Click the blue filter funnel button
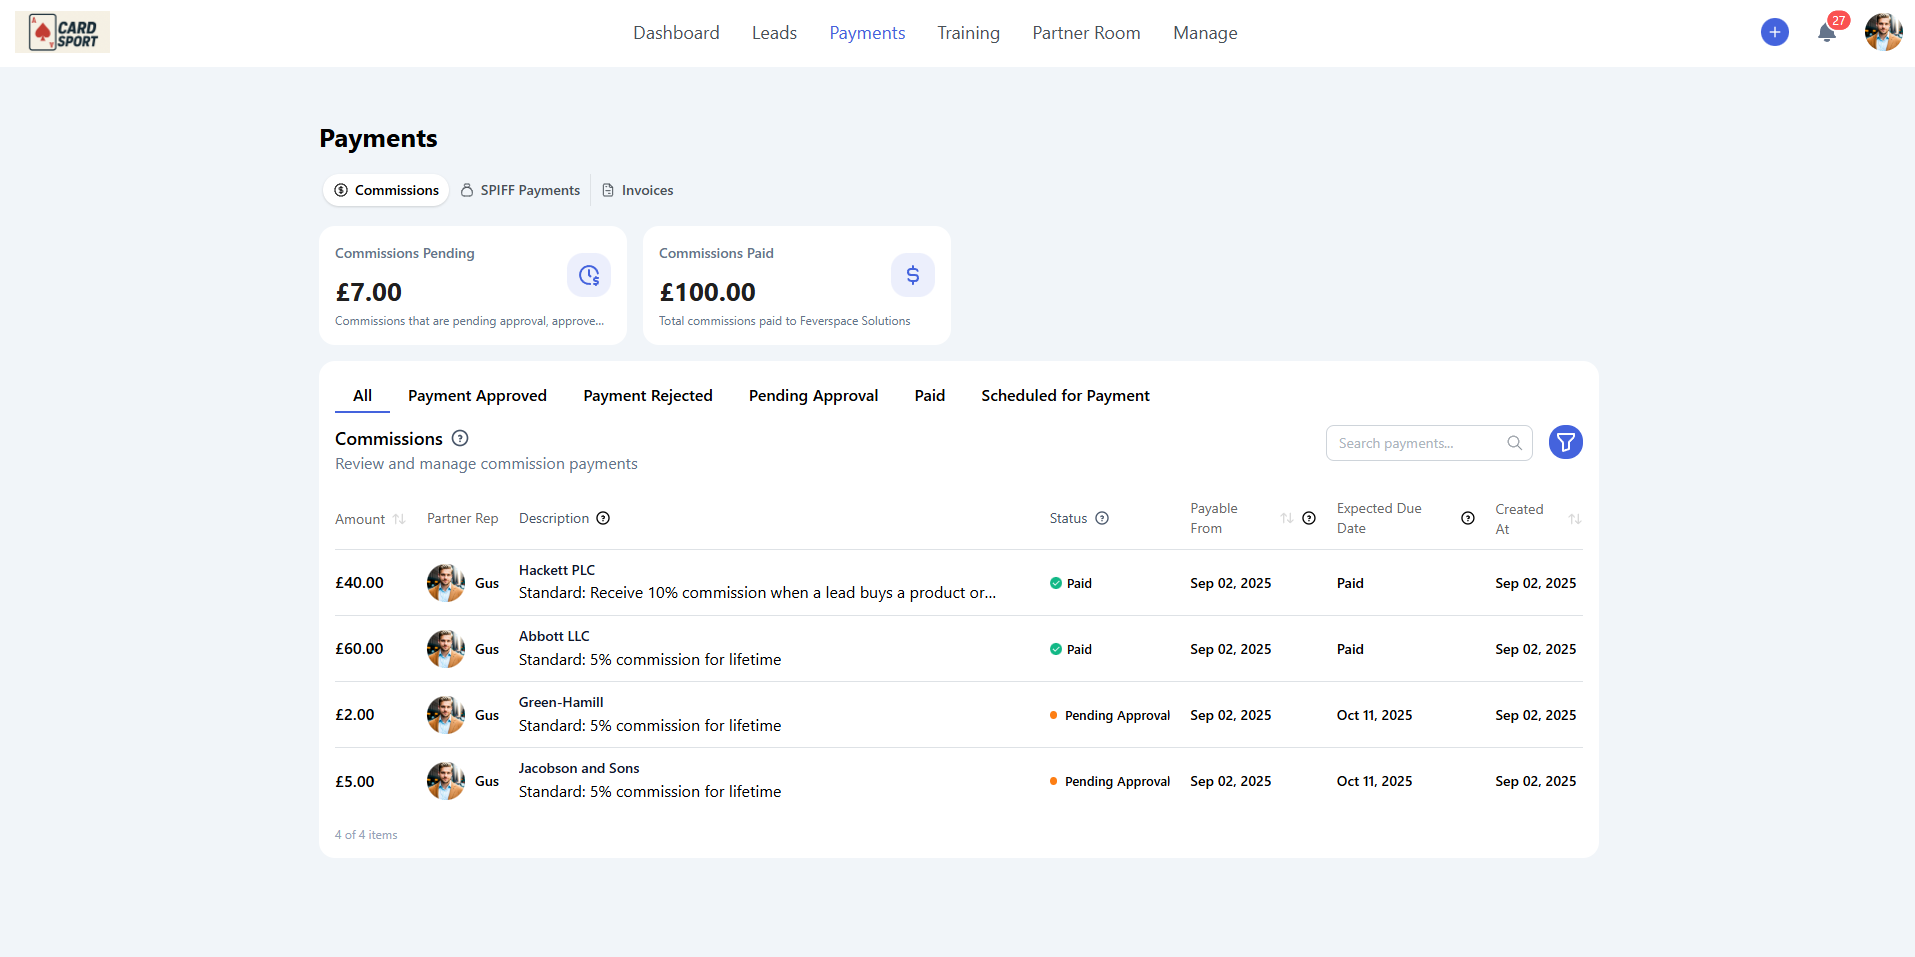 pyautogui.click(x=1565, y=442)
